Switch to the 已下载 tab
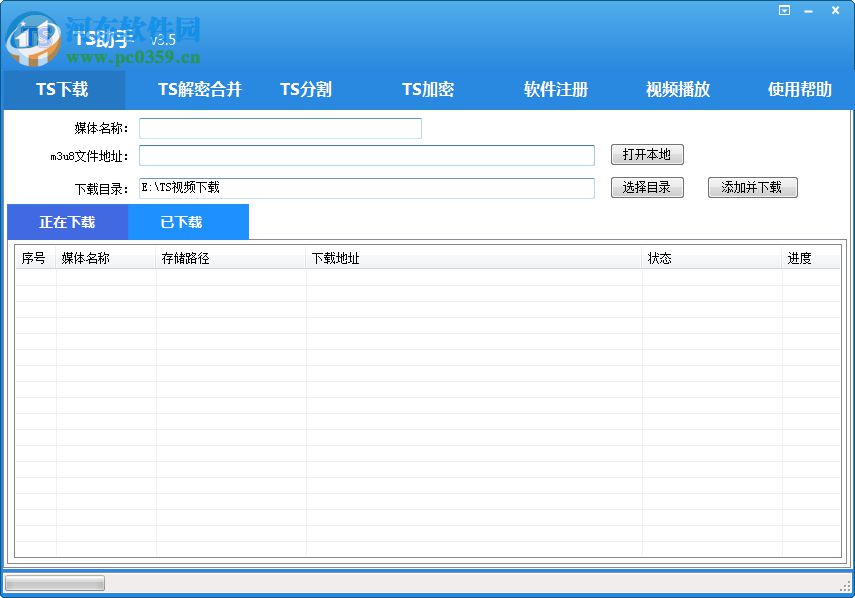The width and height of the screenshot is (855, 598). (188, 221)
